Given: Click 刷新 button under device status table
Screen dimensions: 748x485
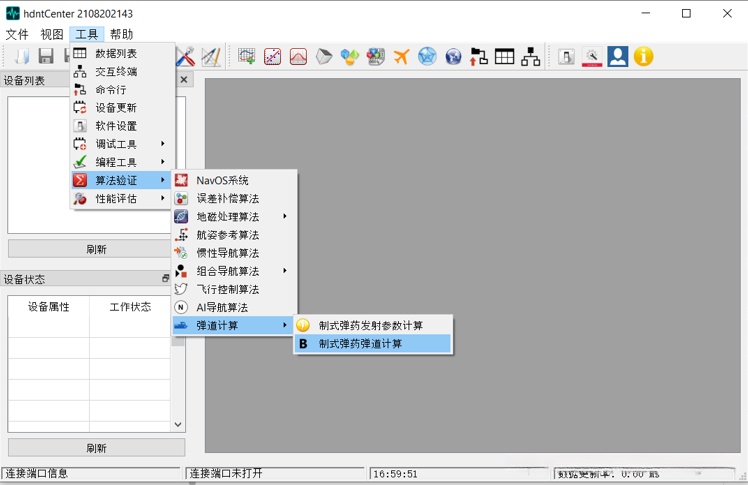Looking at the screenshot, I should (x=96, y=448).
